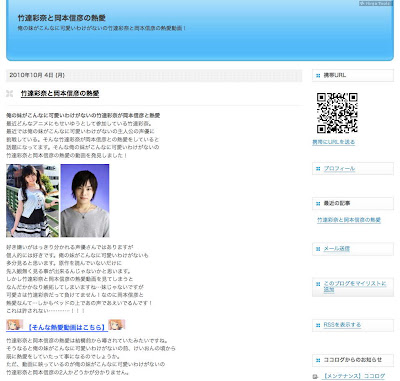Click the bullet icon beside RSSを表示する
Image resolution: width=400 pixels, height=381 pixels.
pos(318,325)
